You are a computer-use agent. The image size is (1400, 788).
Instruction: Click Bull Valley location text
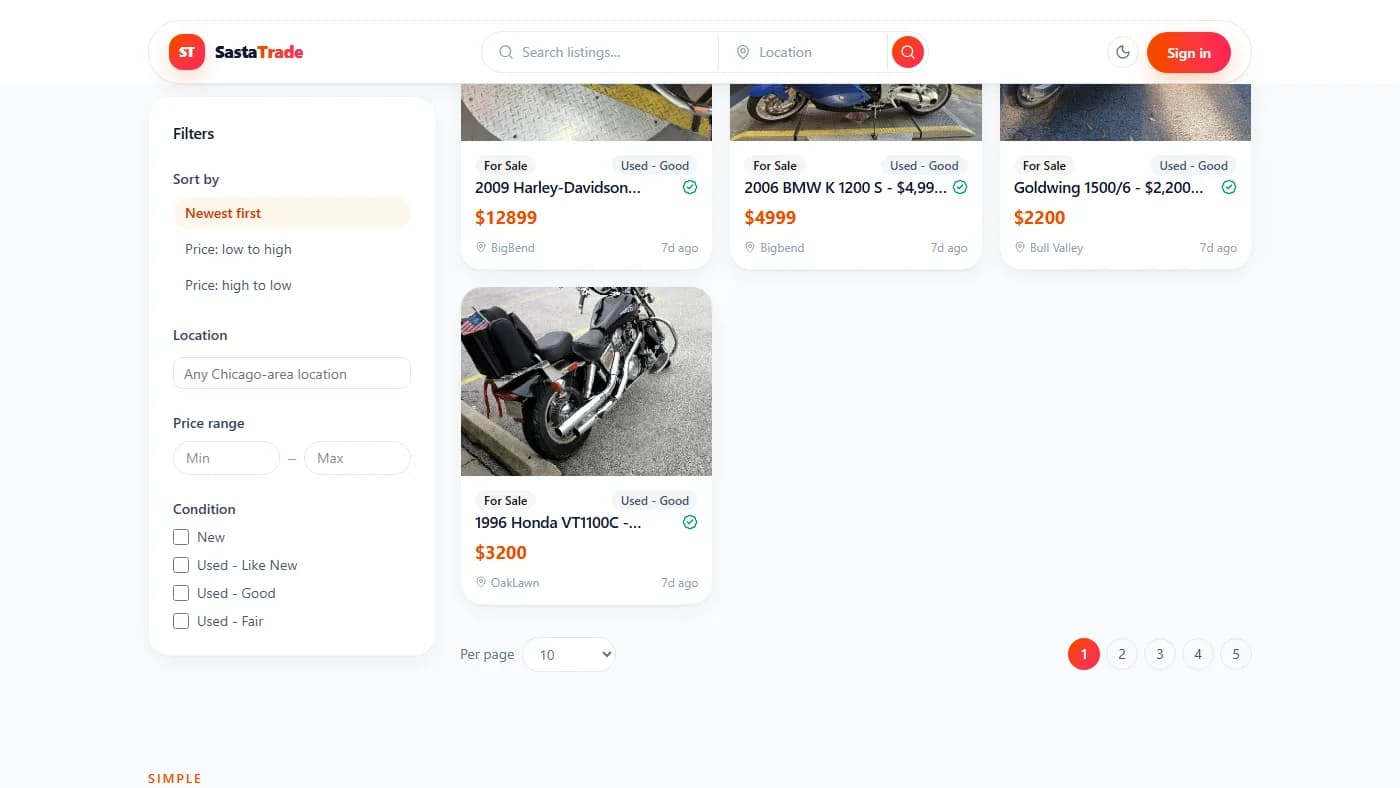(1057, 247)
